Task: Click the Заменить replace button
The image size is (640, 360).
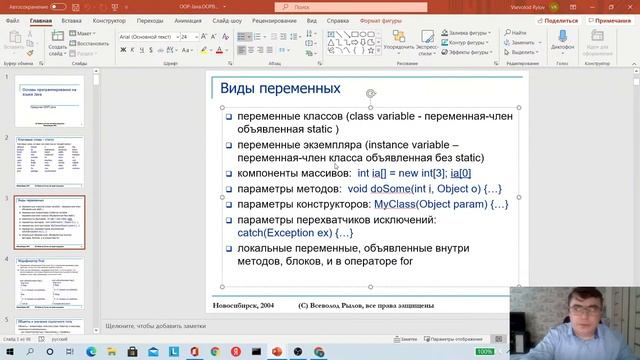Action: tap(520, 42)
